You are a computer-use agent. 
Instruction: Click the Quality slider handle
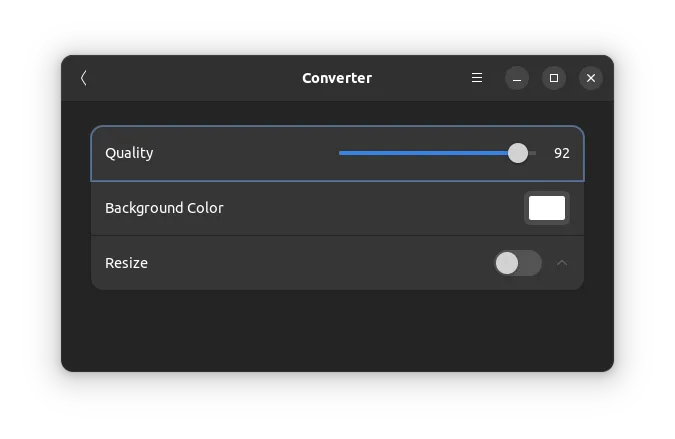point(518,153)
